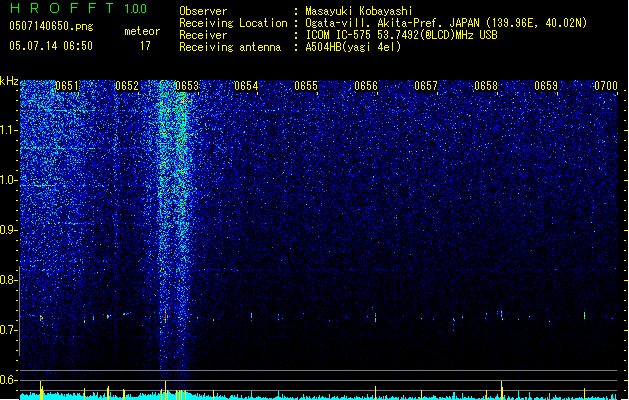Click the 0654 time marker
Image resolution: width=629 pixels, height=400 pixels.
click(246, 86)
